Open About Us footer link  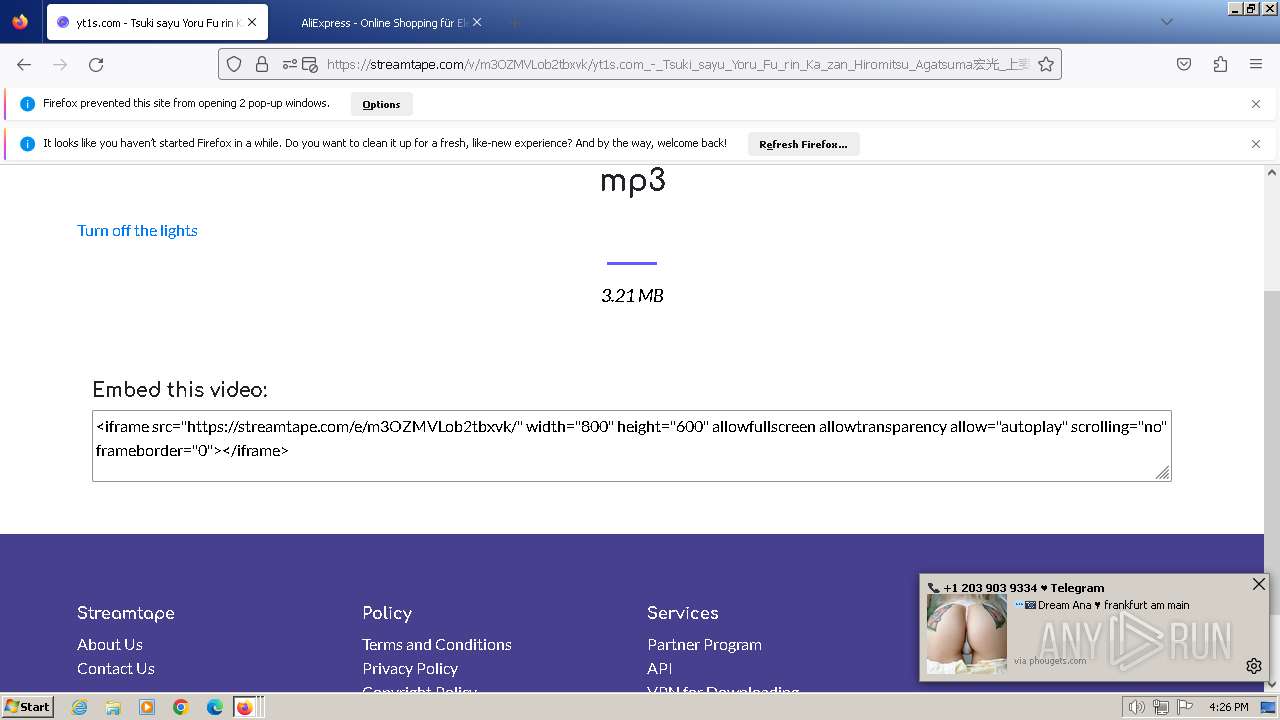pos(110,644)
